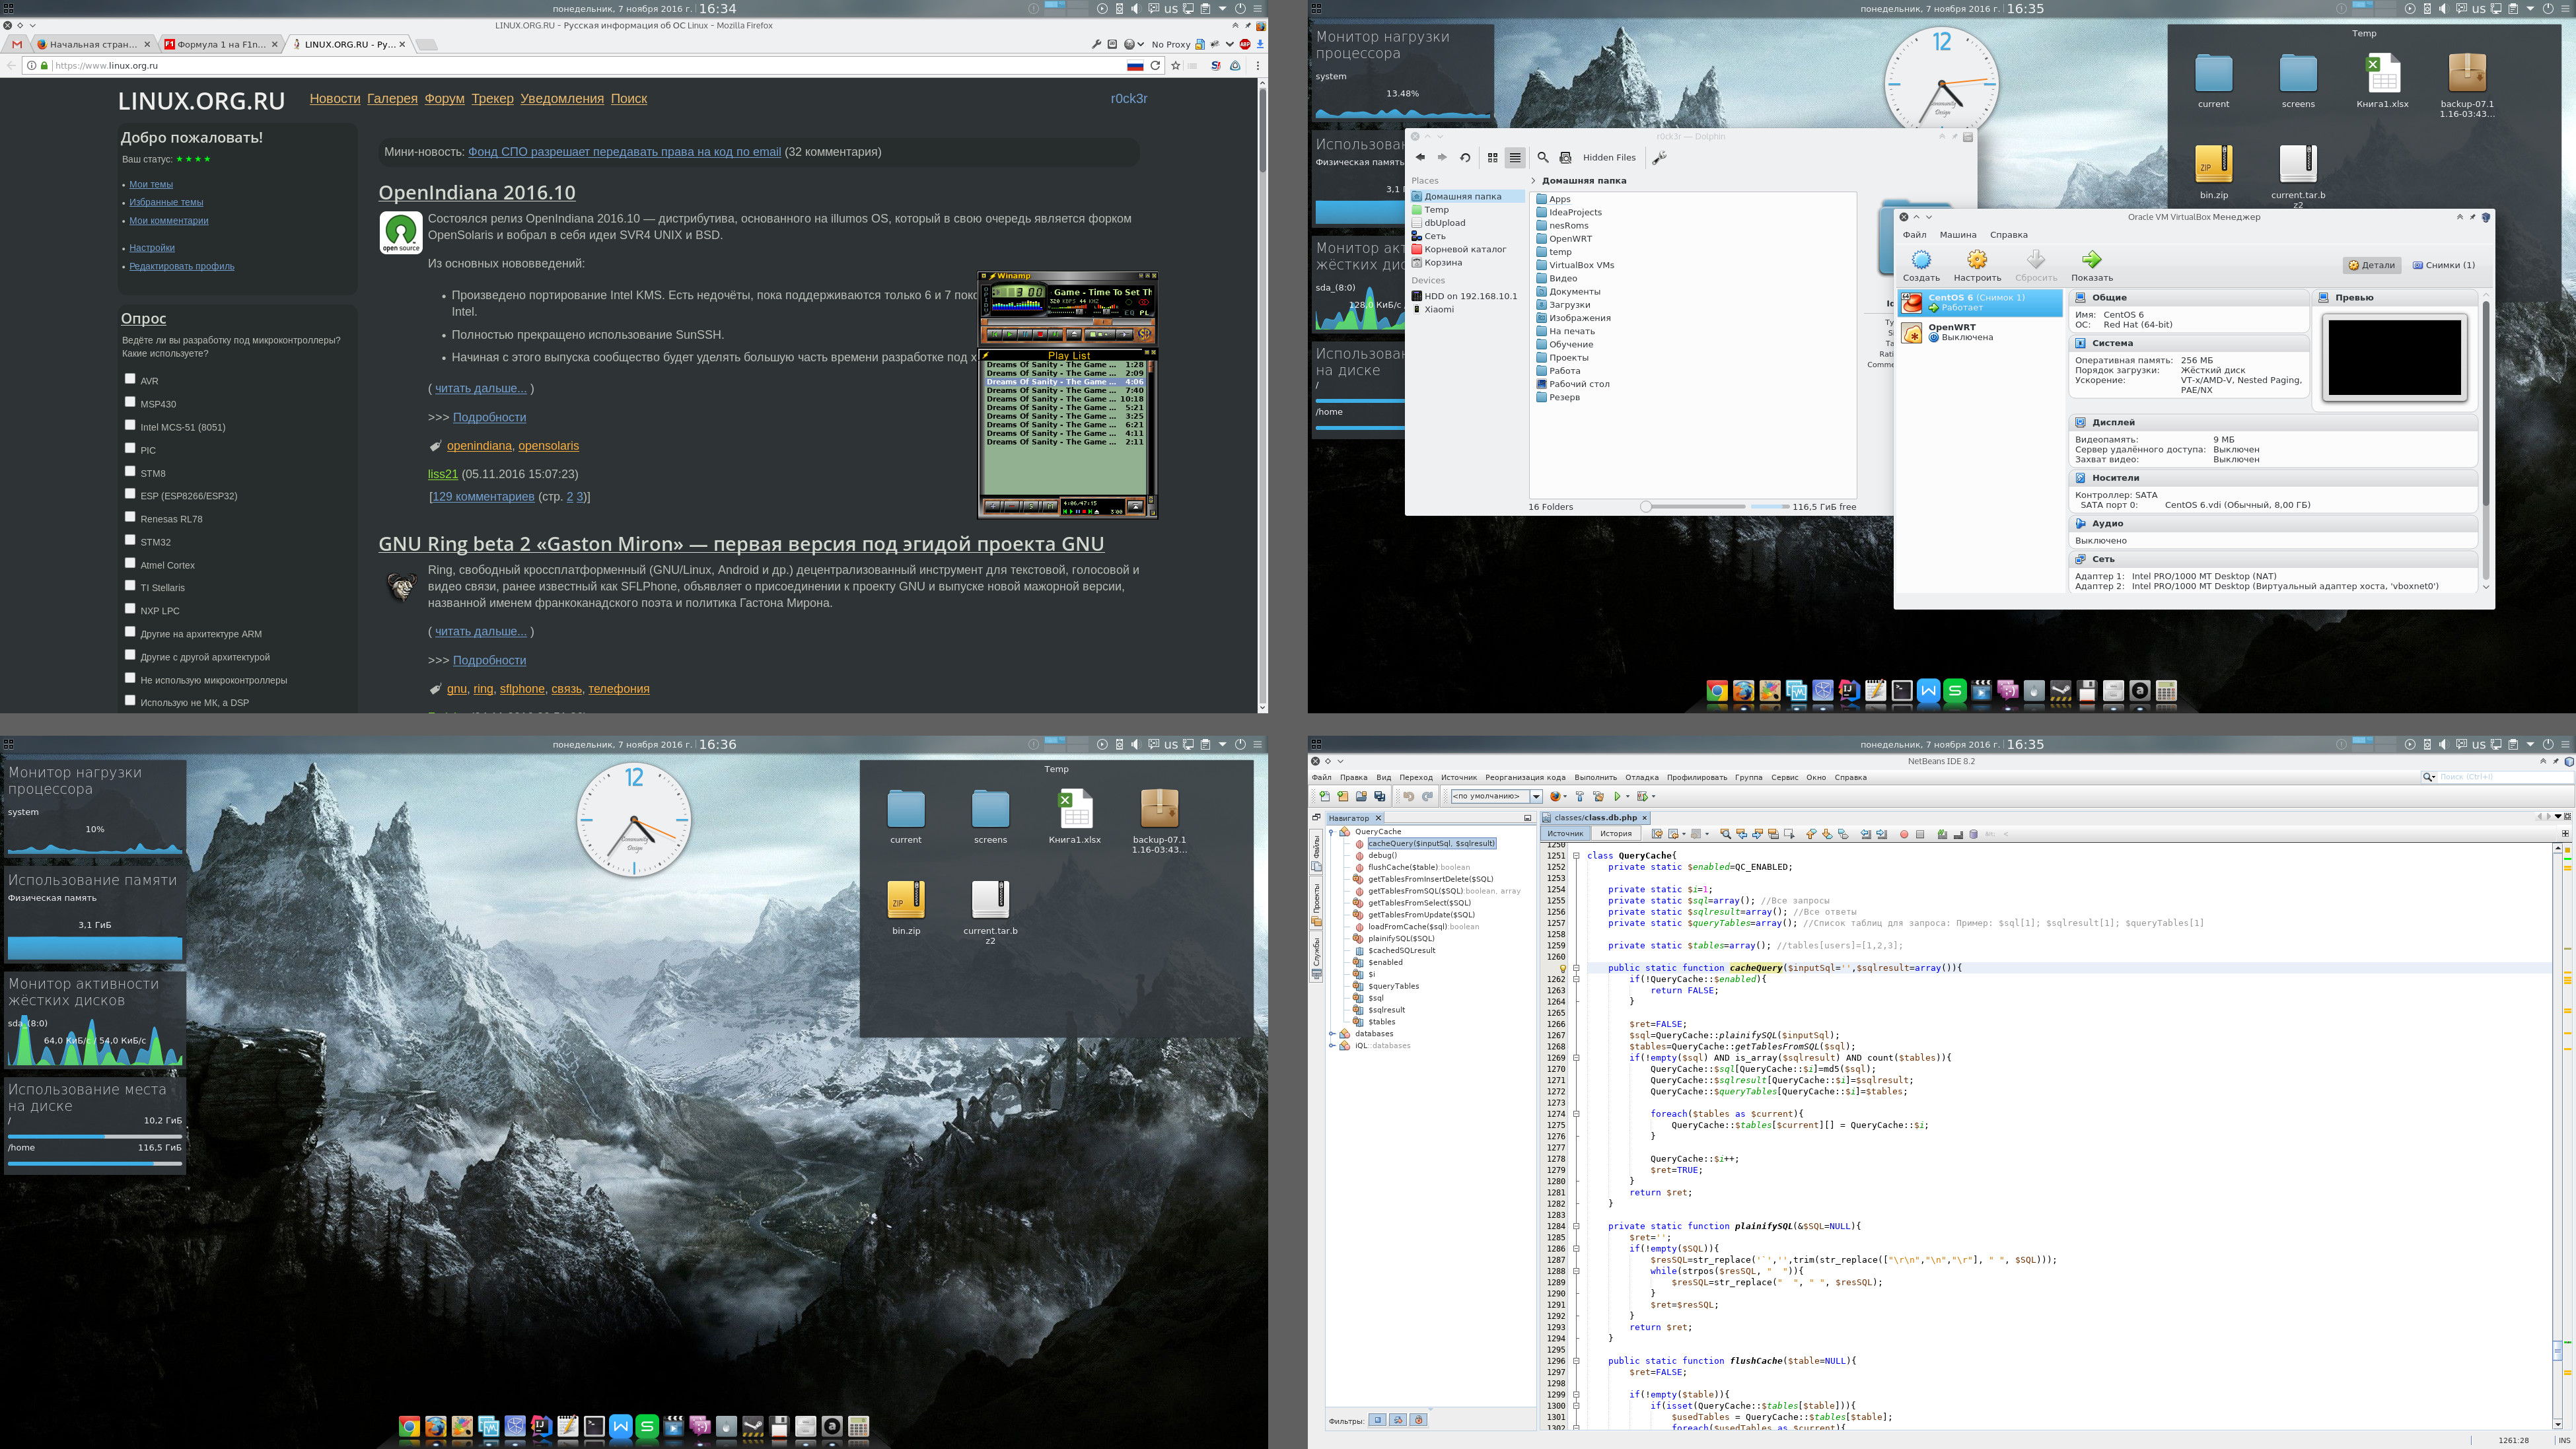Open Реорганизация кода menu in NetBeans

coord(1525,778)
